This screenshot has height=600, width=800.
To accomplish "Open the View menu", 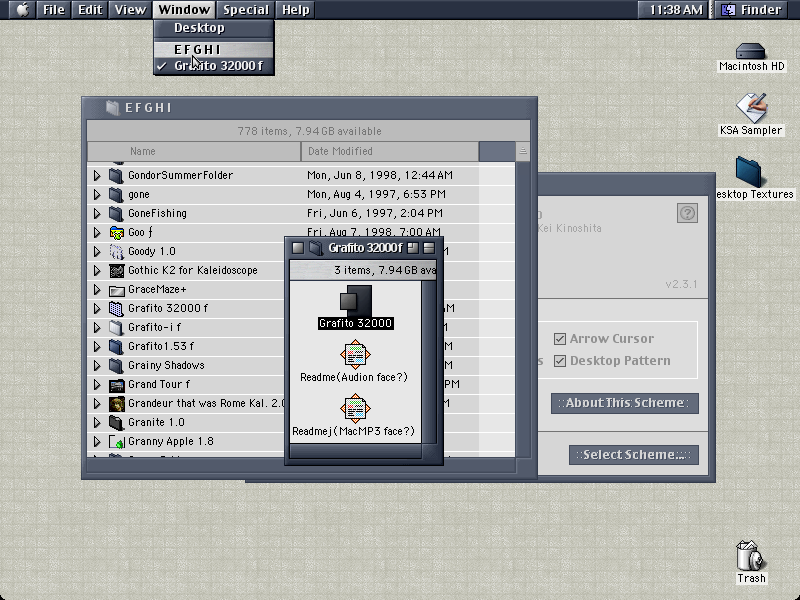I will pyautogui.click(x=130, y=10).
